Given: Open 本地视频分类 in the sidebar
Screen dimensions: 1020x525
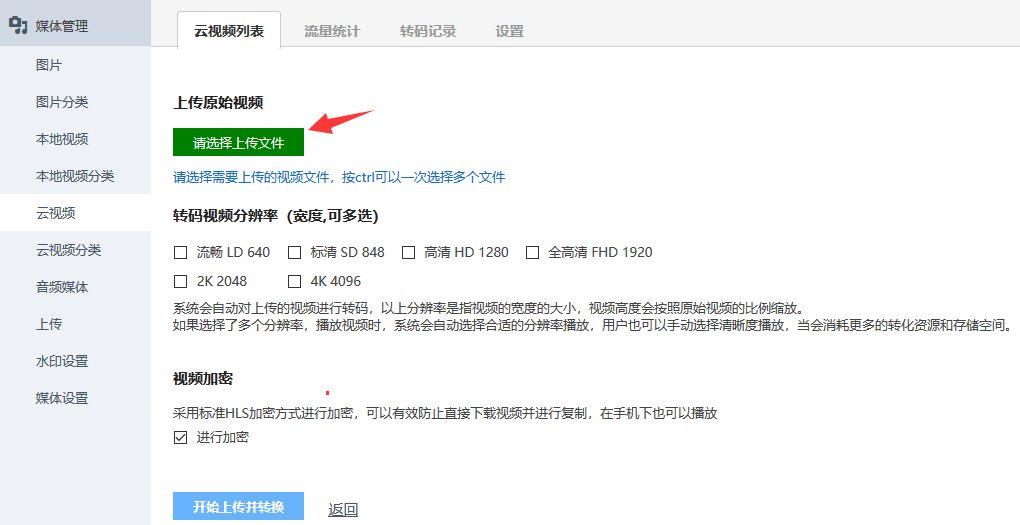Looking at the screenshot, I should [75, 176].
